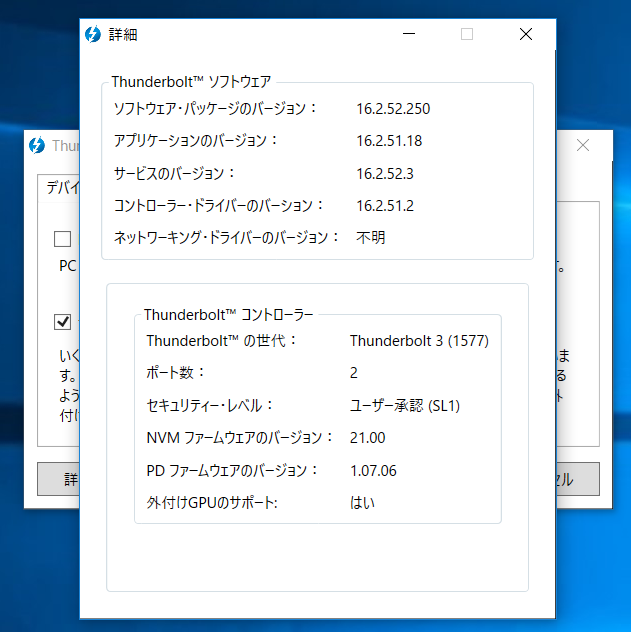Viewport: 631px width, 632px height.
Task: Select software package version 16.2.52.250
Action: point(393,109)
